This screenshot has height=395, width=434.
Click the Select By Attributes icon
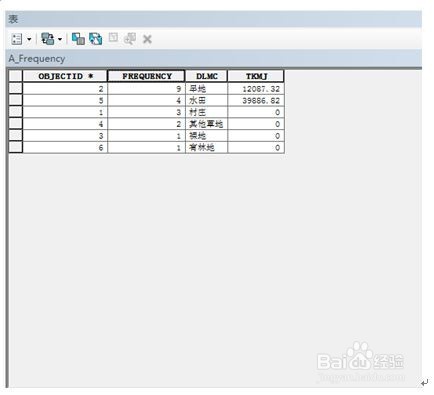coord(78,39)
